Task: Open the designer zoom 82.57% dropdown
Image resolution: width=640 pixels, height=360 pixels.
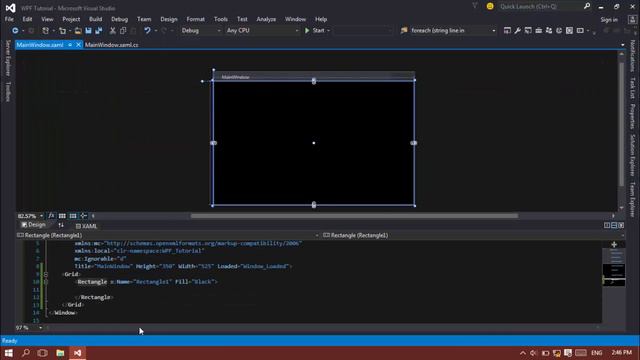Action: [x=41, y=216]
